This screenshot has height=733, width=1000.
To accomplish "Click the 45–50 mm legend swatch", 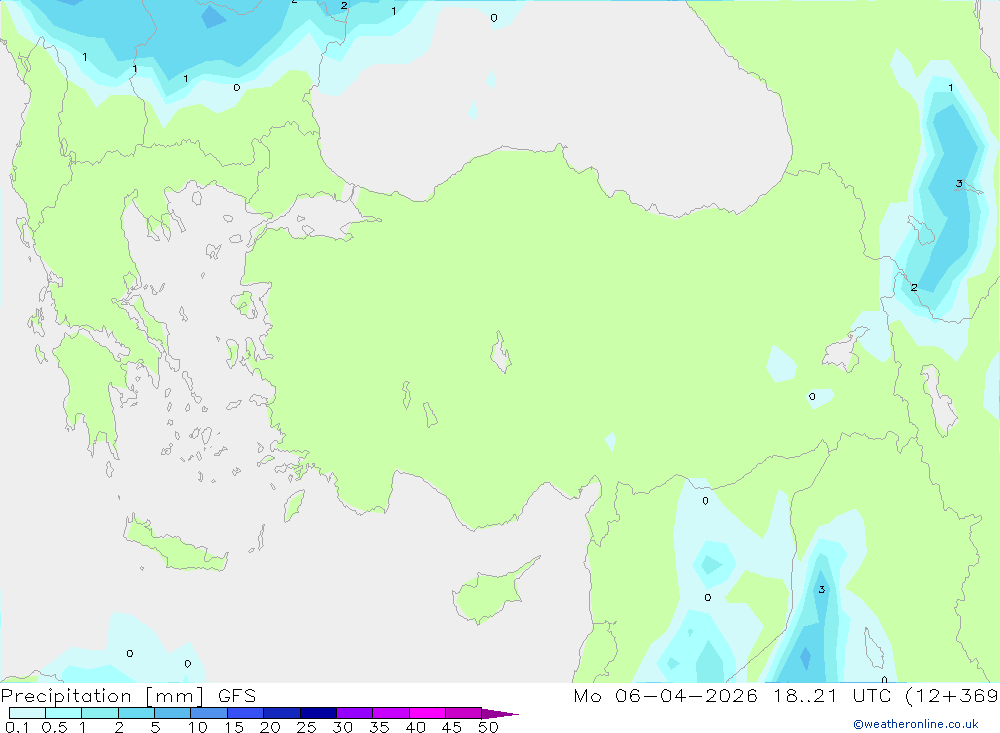I will pos(464,713).
